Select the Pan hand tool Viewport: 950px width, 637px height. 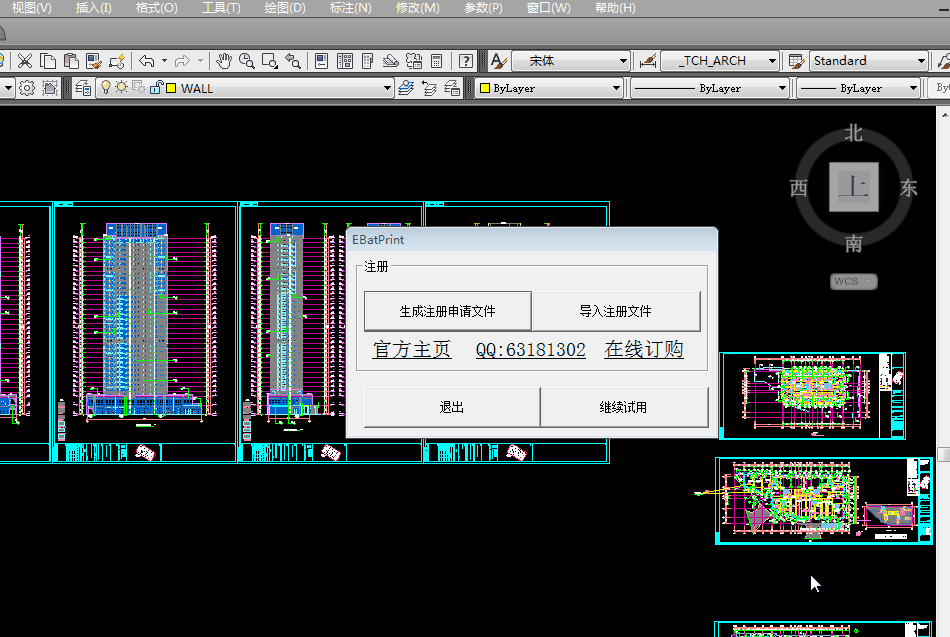(224, 61)
